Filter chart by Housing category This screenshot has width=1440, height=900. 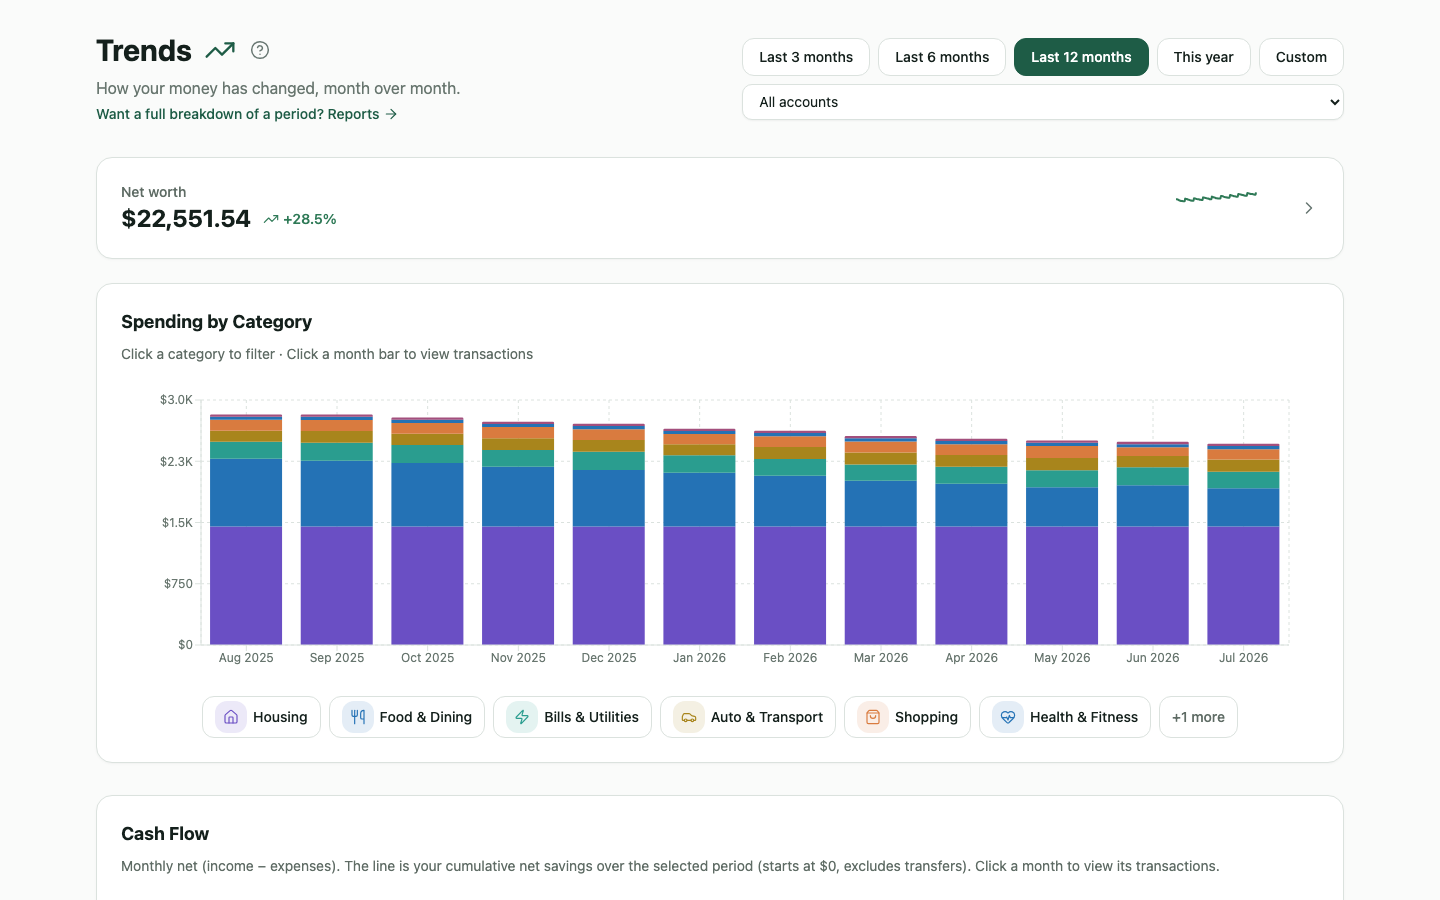[261, 717]
